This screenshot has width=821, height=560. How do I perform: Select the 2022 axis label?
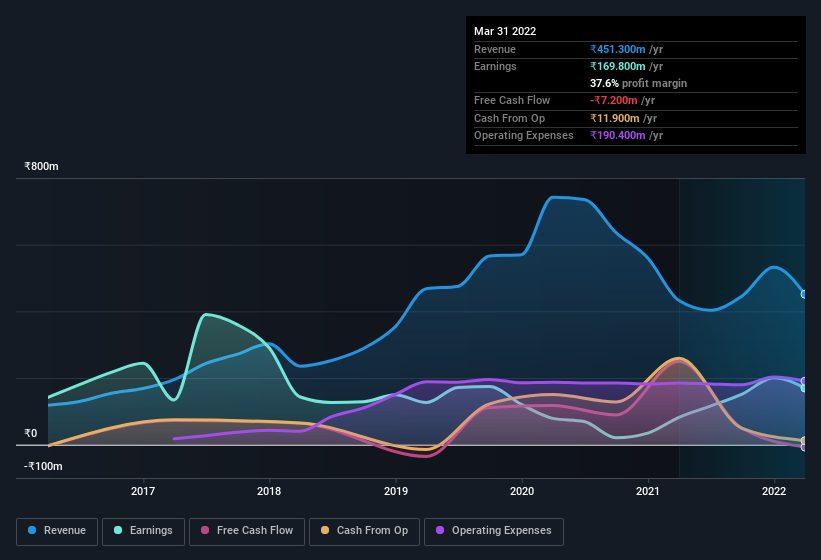(774, 491)
